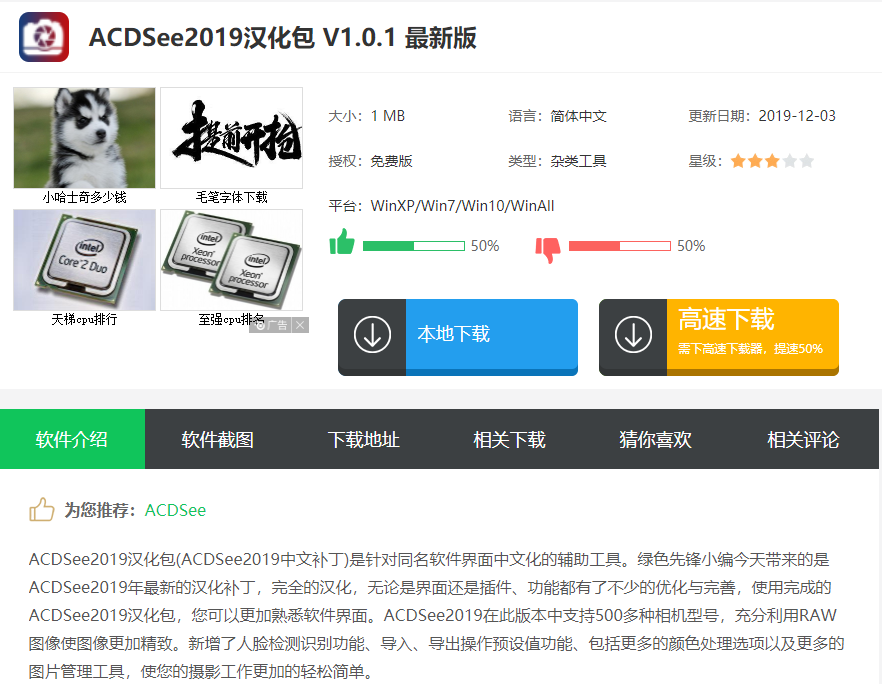Switch to the 软件截图 tab
Image resolution: width=882 pixels, height=684 pixels.
pyautogui.click(x=218, y=439)
